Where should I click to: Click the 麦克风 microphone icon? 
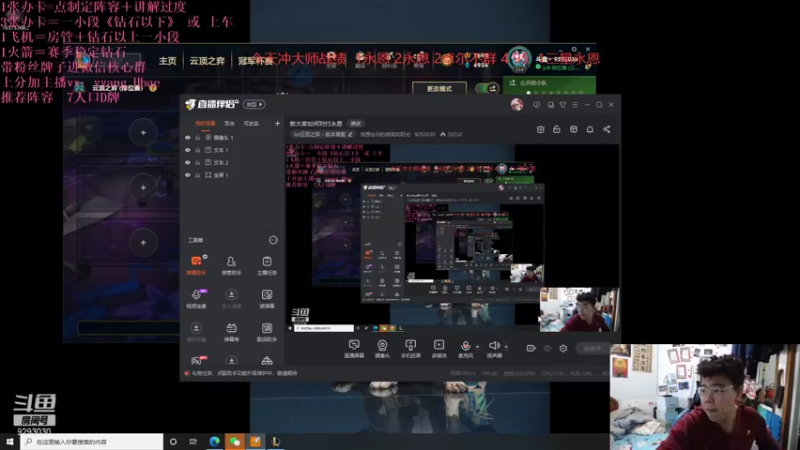pyautogui.click(x=465, y=348)
